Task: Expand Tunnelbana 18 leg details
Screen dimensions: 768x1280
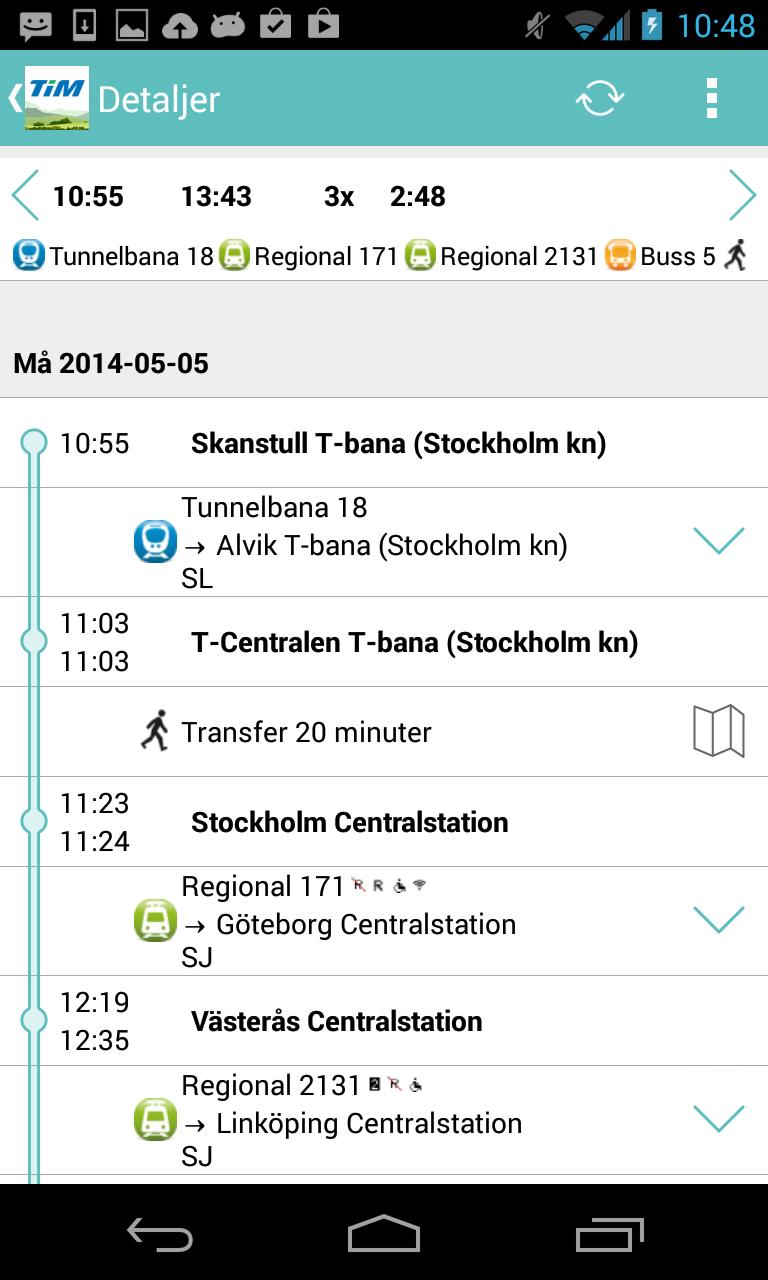Action: (x=719, y=541)
